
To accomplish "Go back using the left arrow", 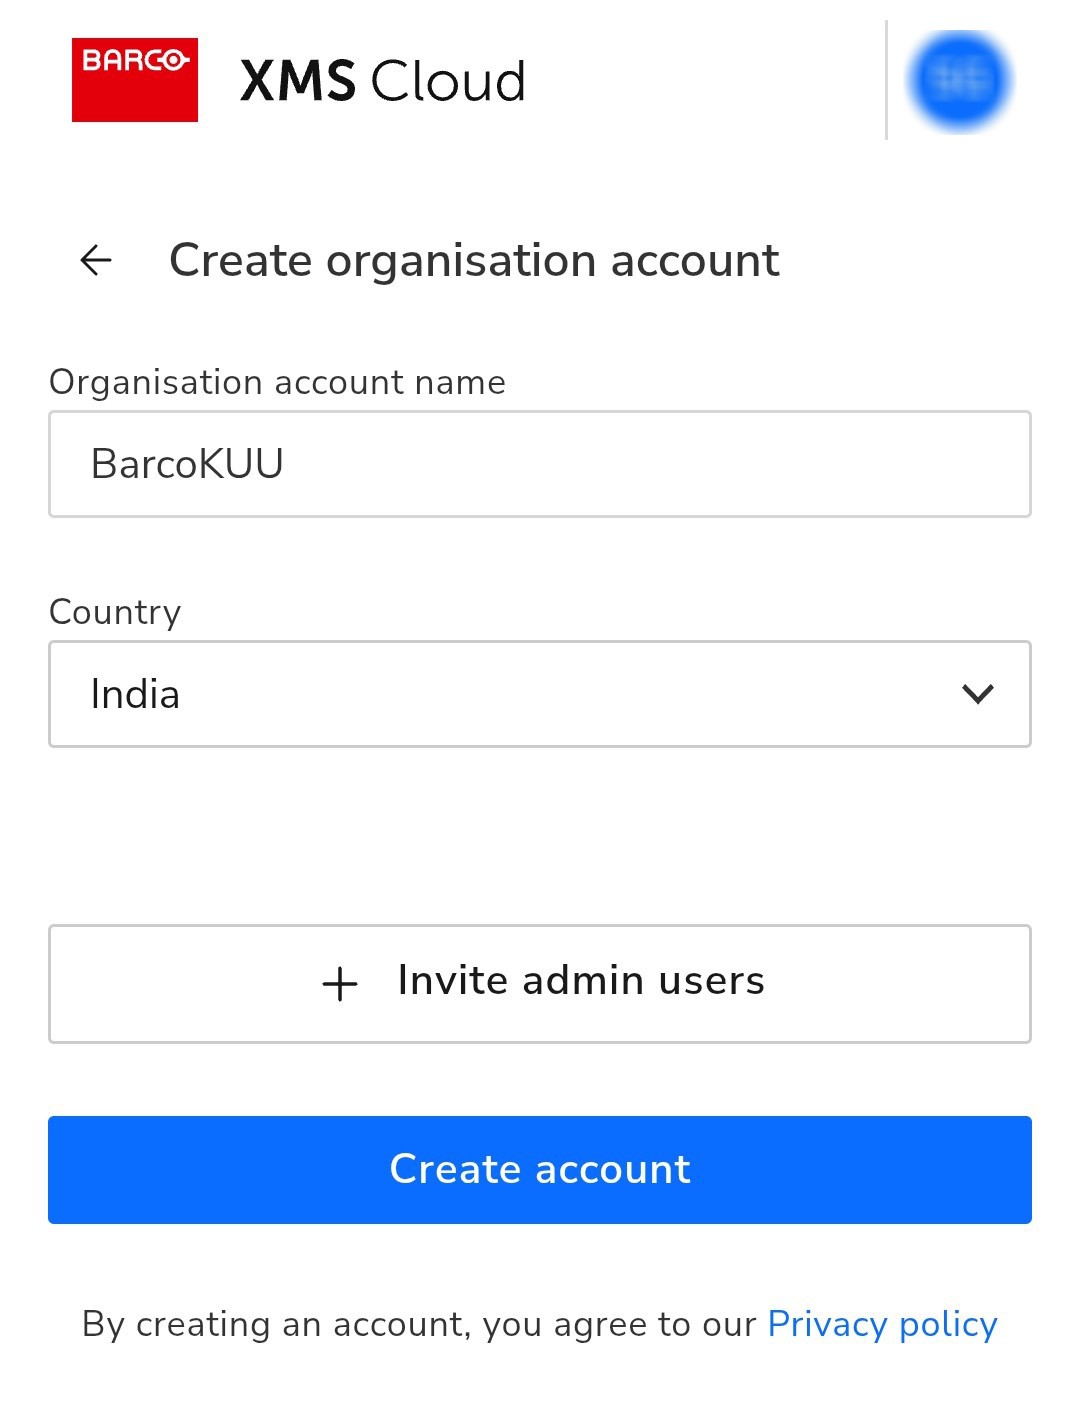I will (x=96, y=261).
